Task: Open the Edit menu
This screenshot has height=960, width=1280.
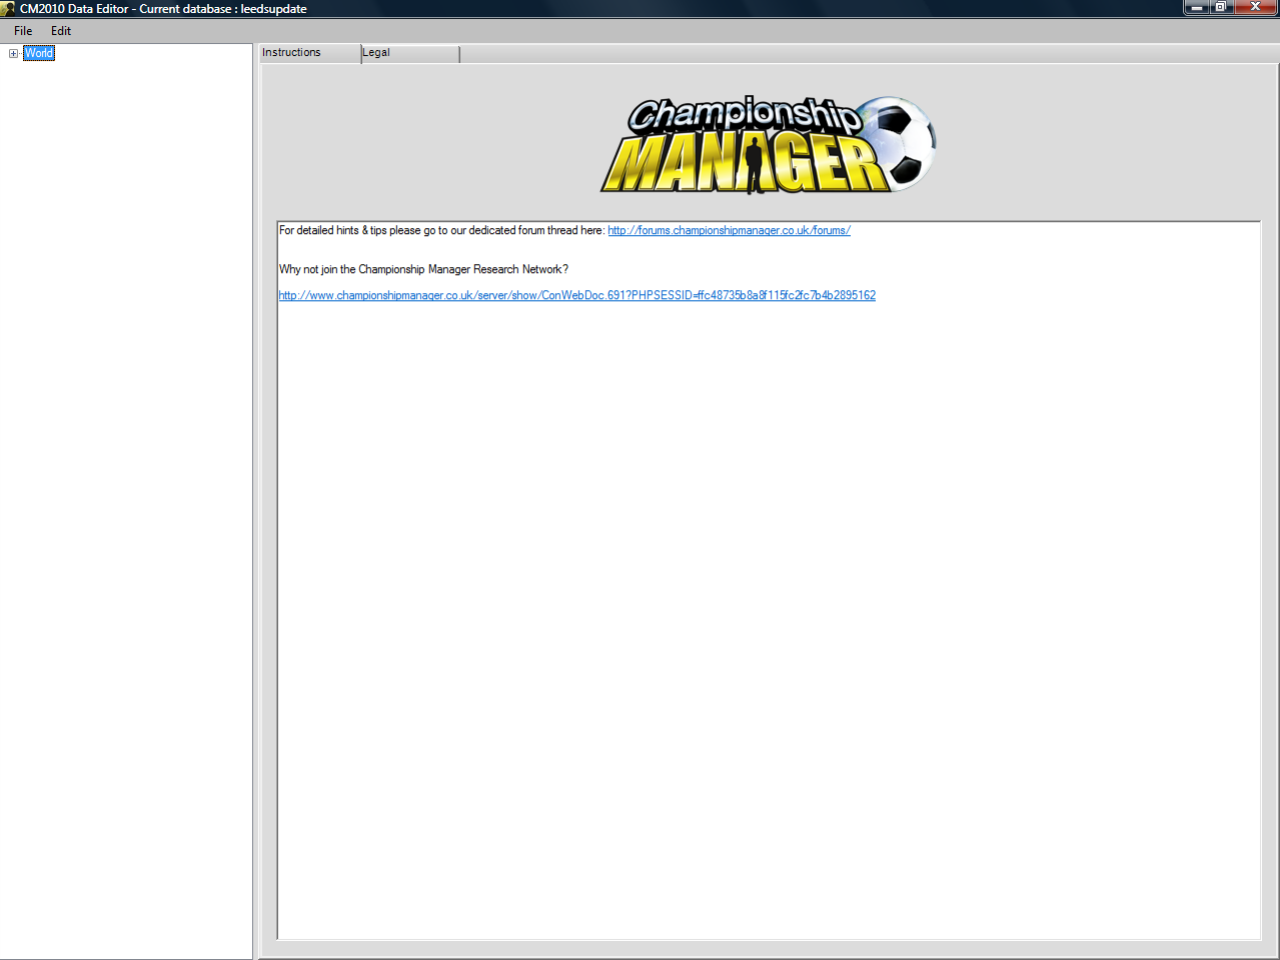Action: (61, 31)
